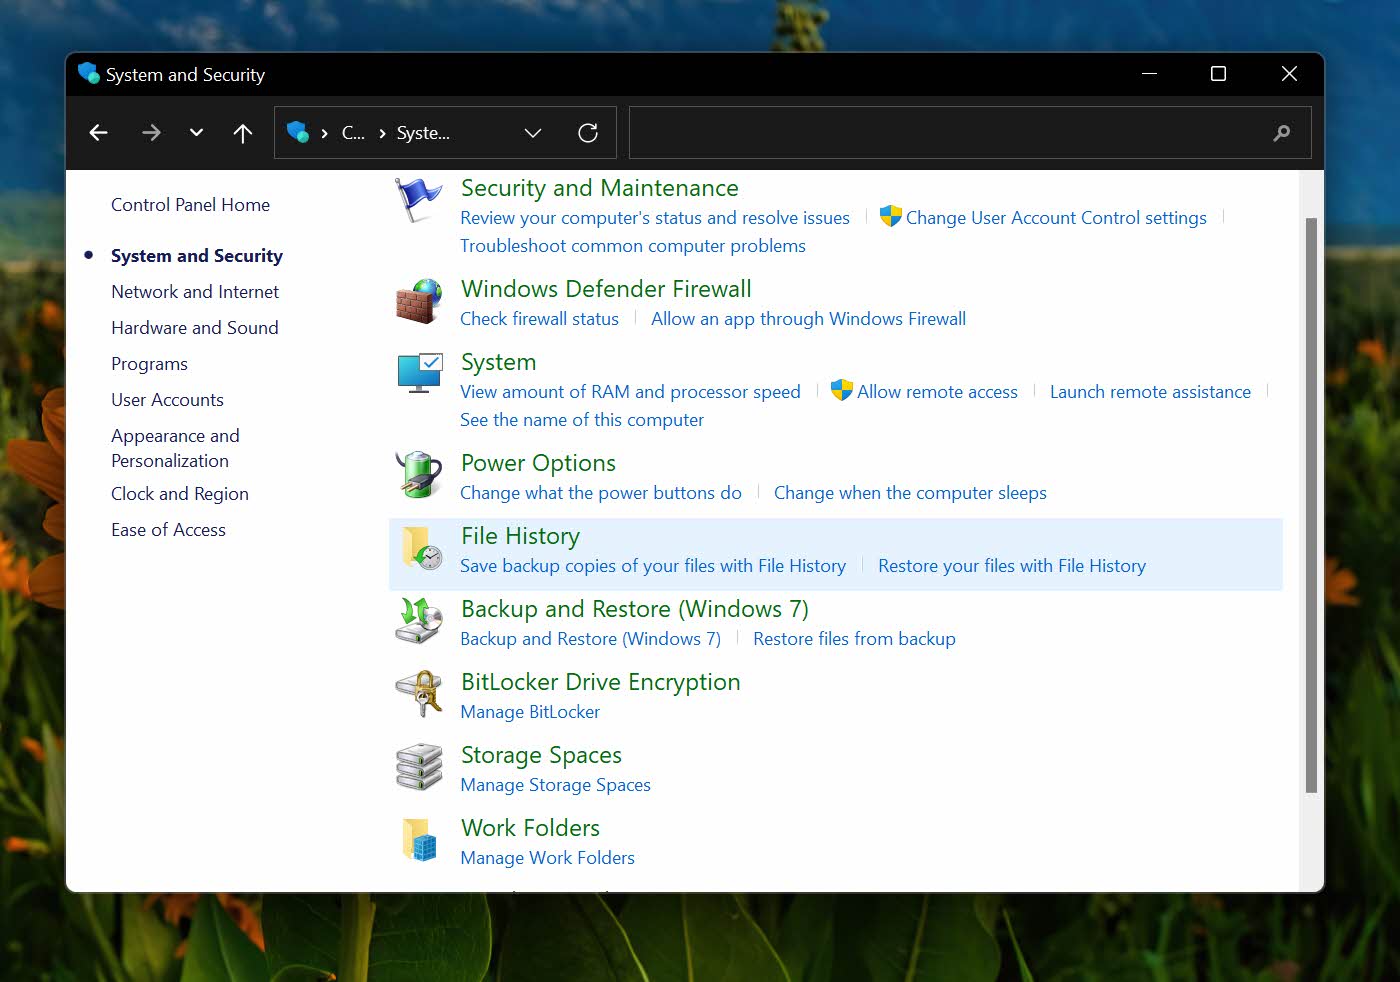
Task: Open Backup and Restore (Windows 7) heading
Action: point(635,609)
